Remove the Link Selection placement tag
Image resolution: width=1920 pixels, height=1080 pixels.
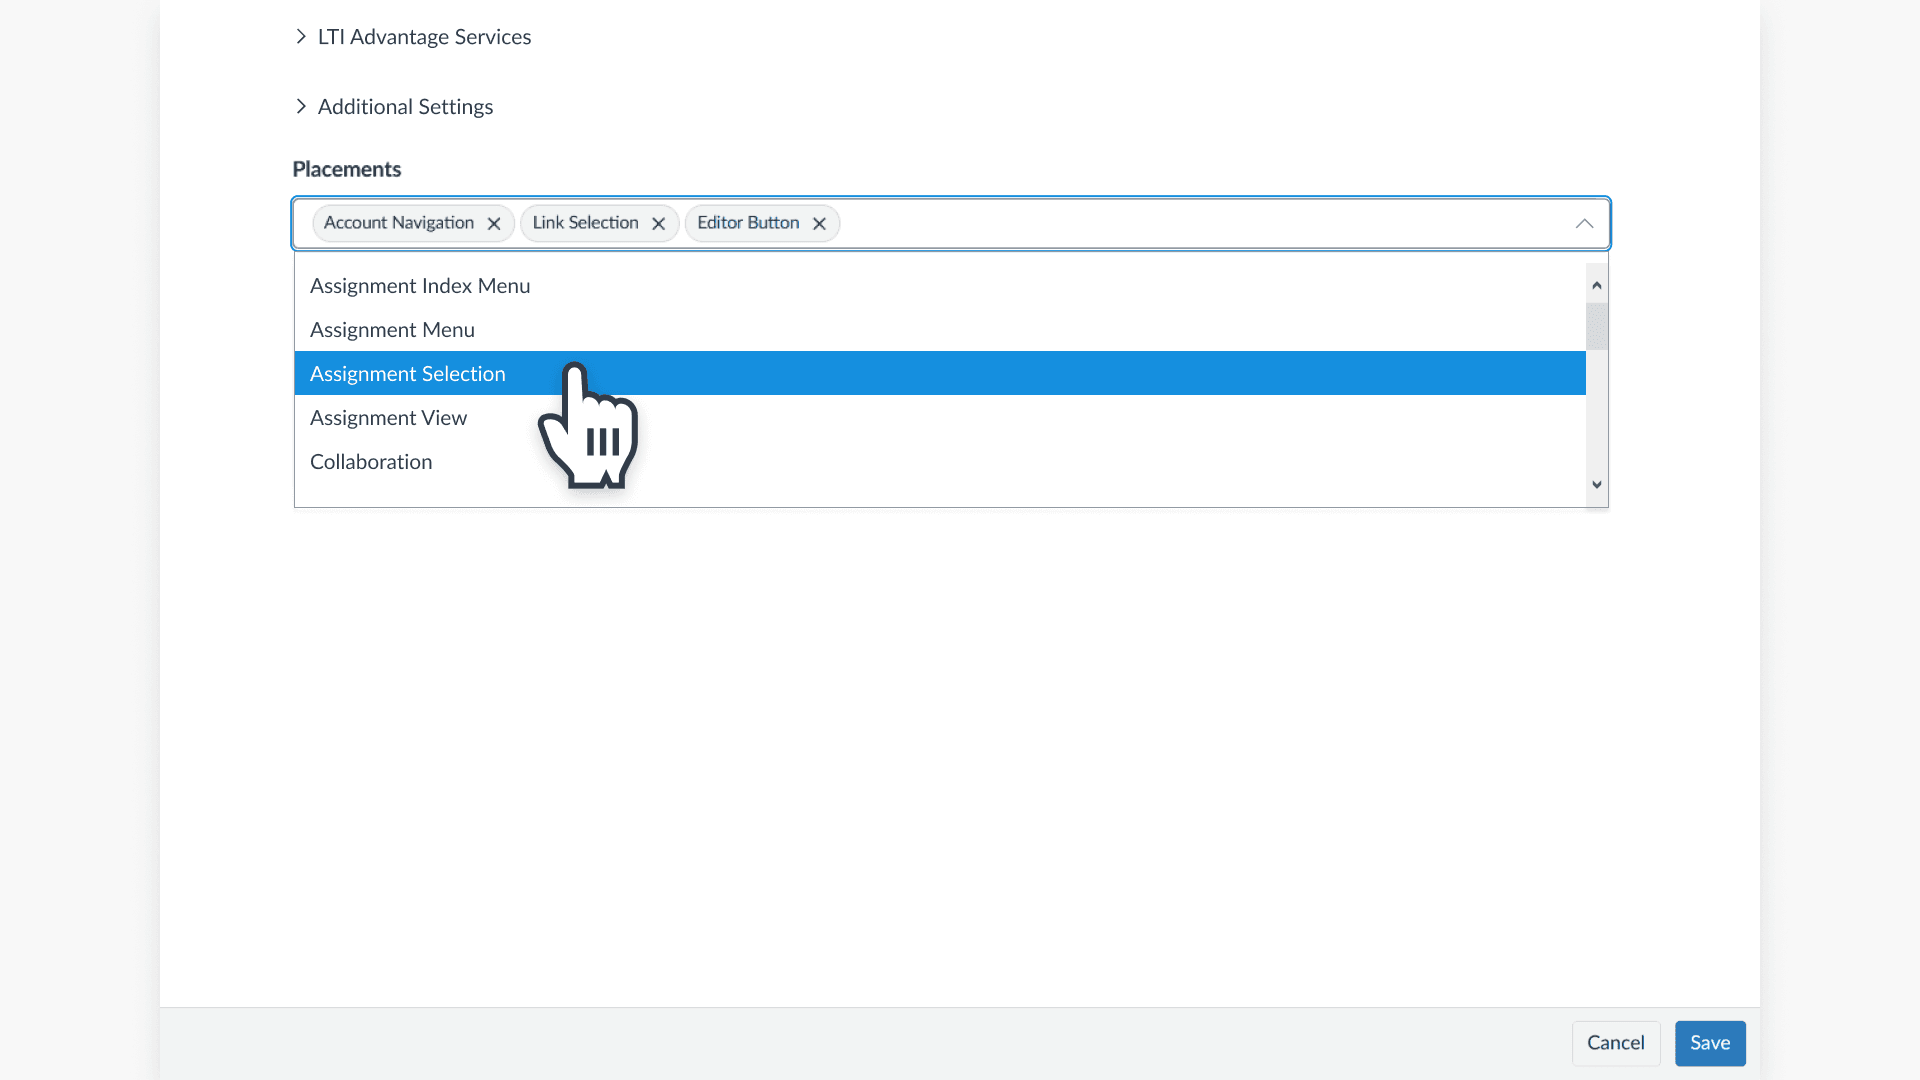(658, 223)
